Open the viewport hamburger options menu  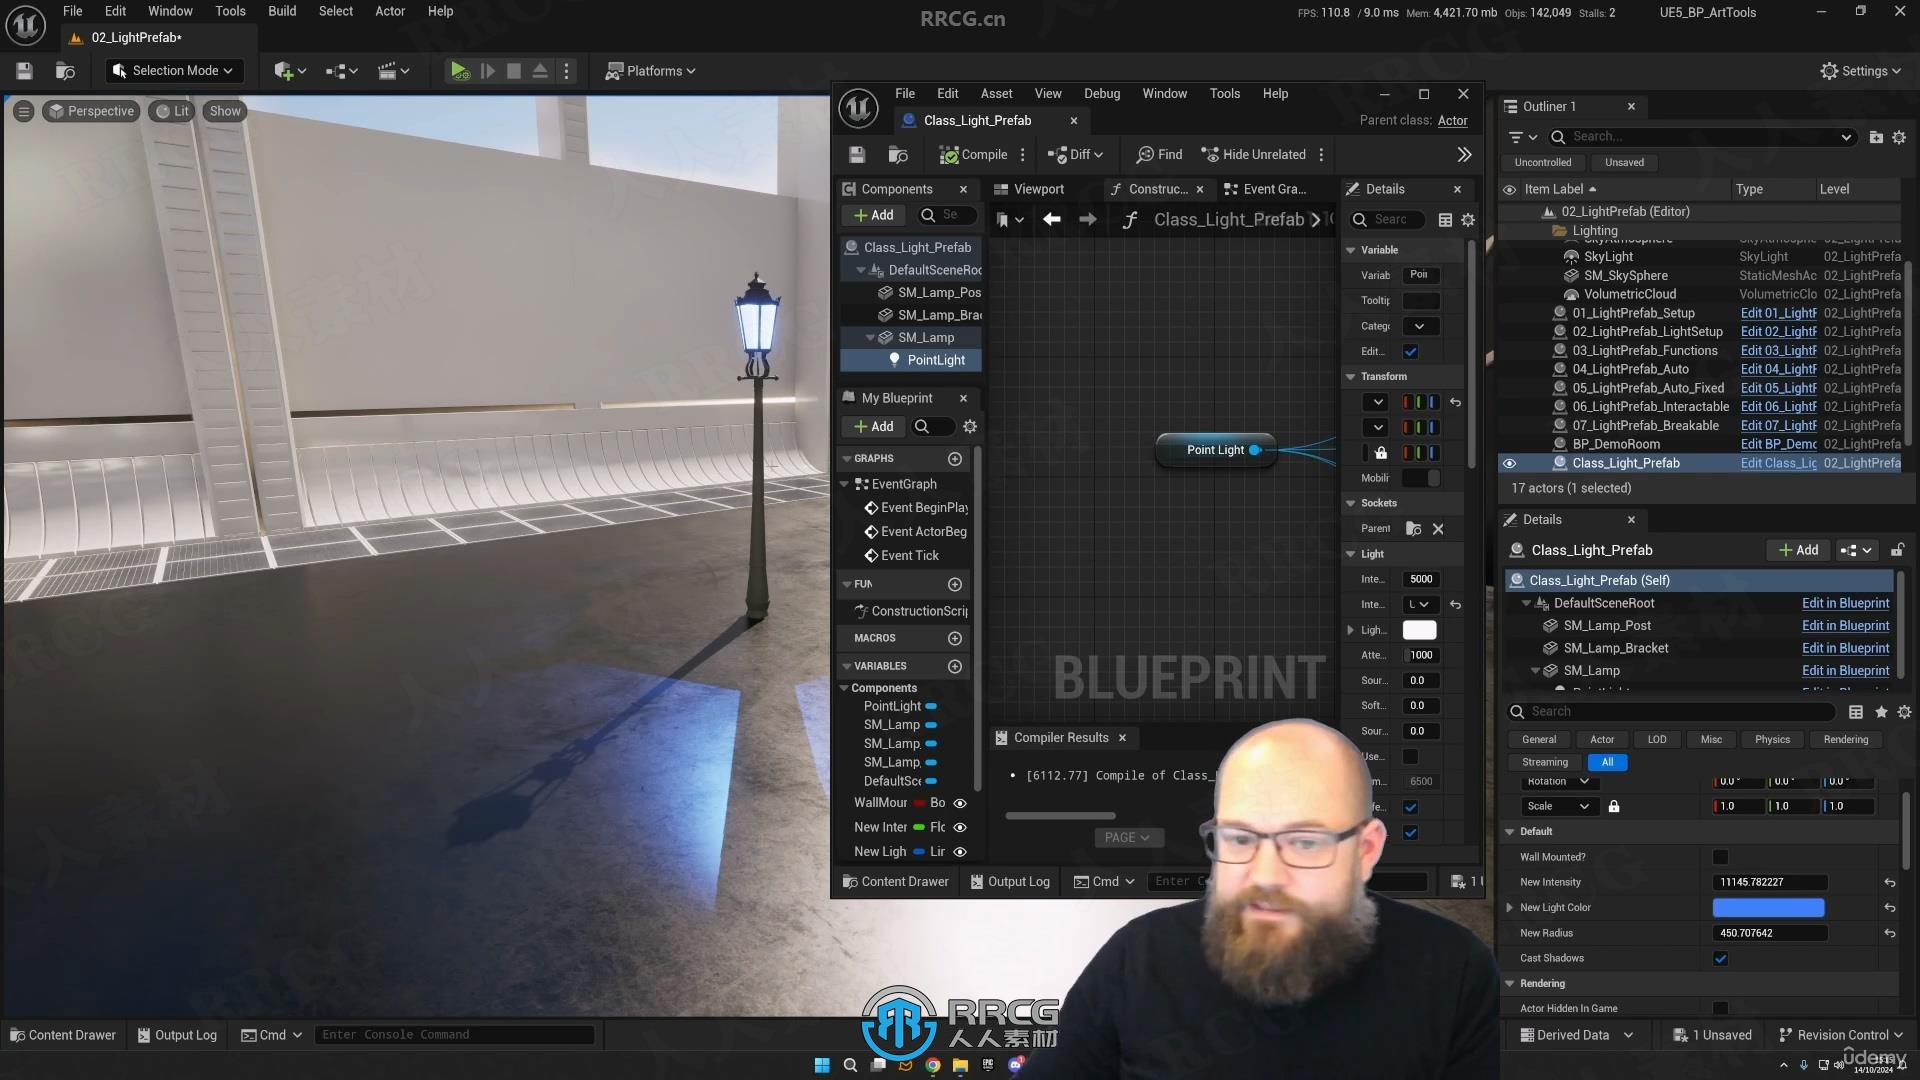(24, 111)
